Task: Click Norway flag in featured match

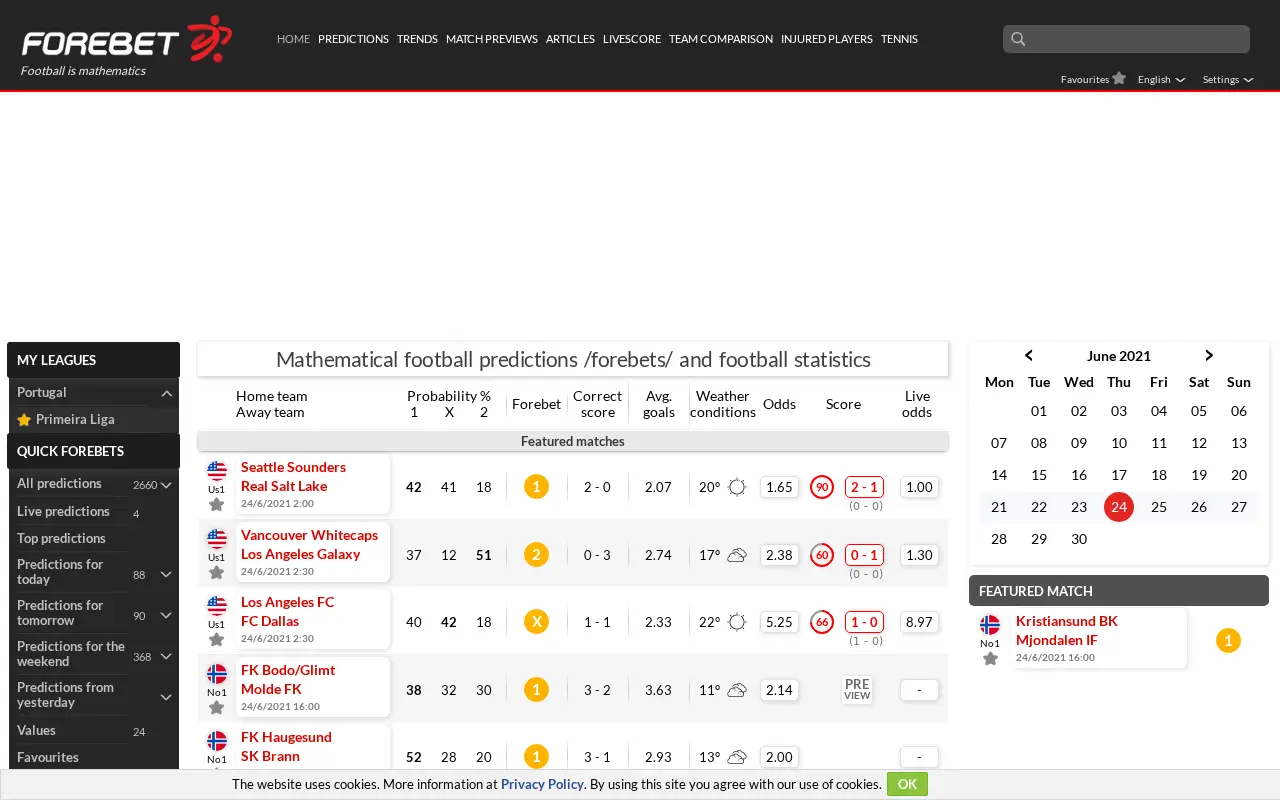Action: pos(990,625)
